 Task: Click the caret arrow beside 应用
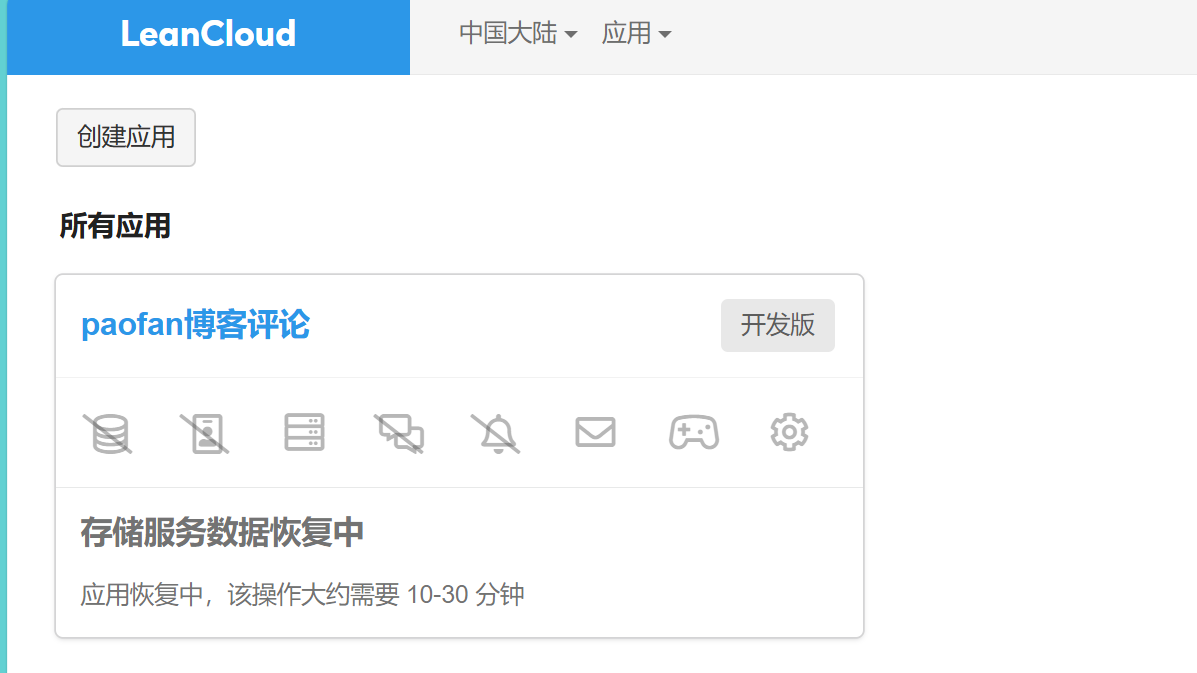[x=665, y=35]
